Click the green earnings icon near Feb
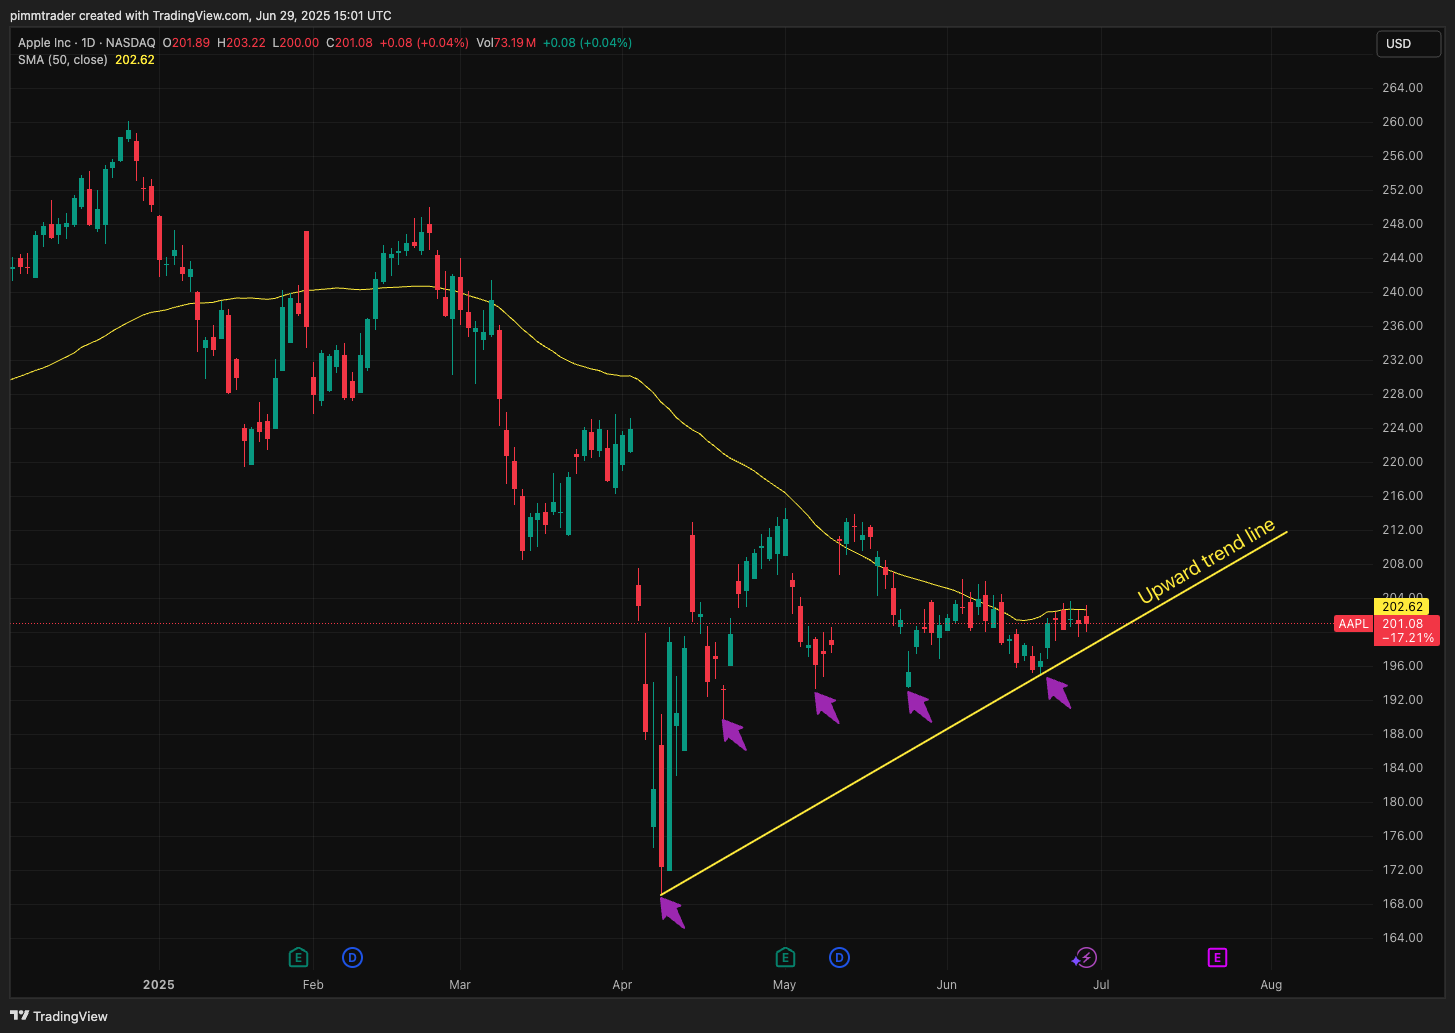 click(x=298, y=958)
